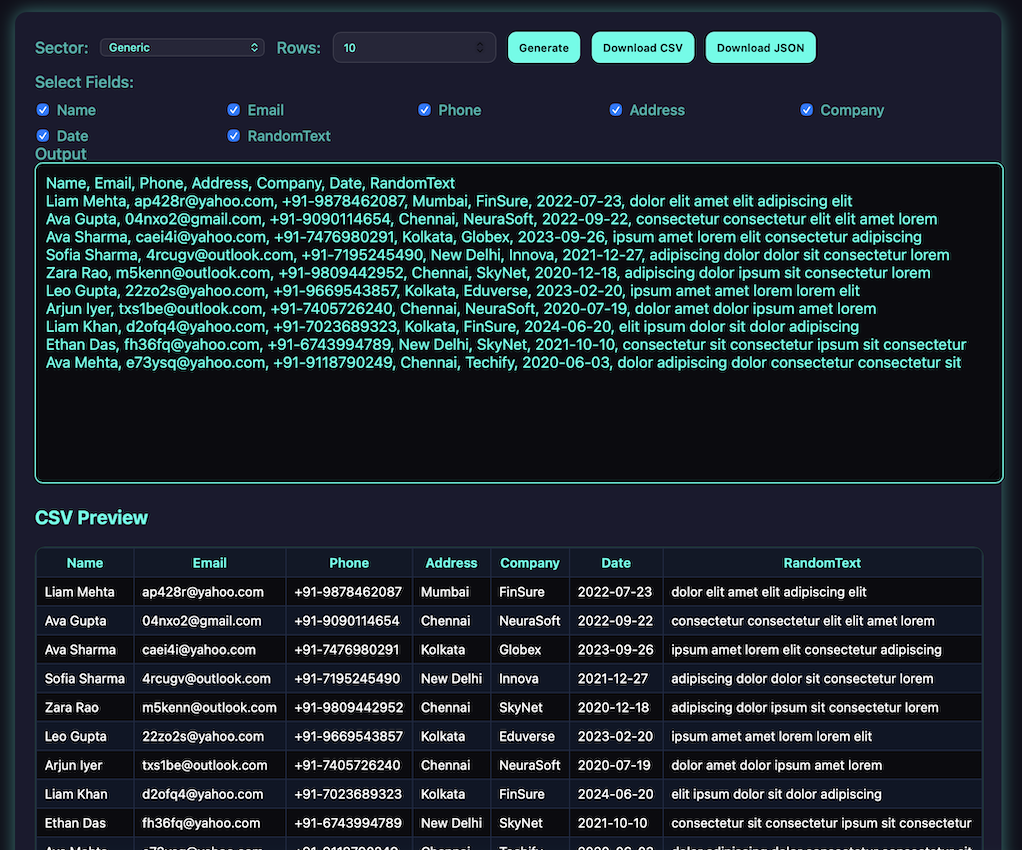Toggle the Address field checkbox
The image size is (1022, 850).
(615, 110)
